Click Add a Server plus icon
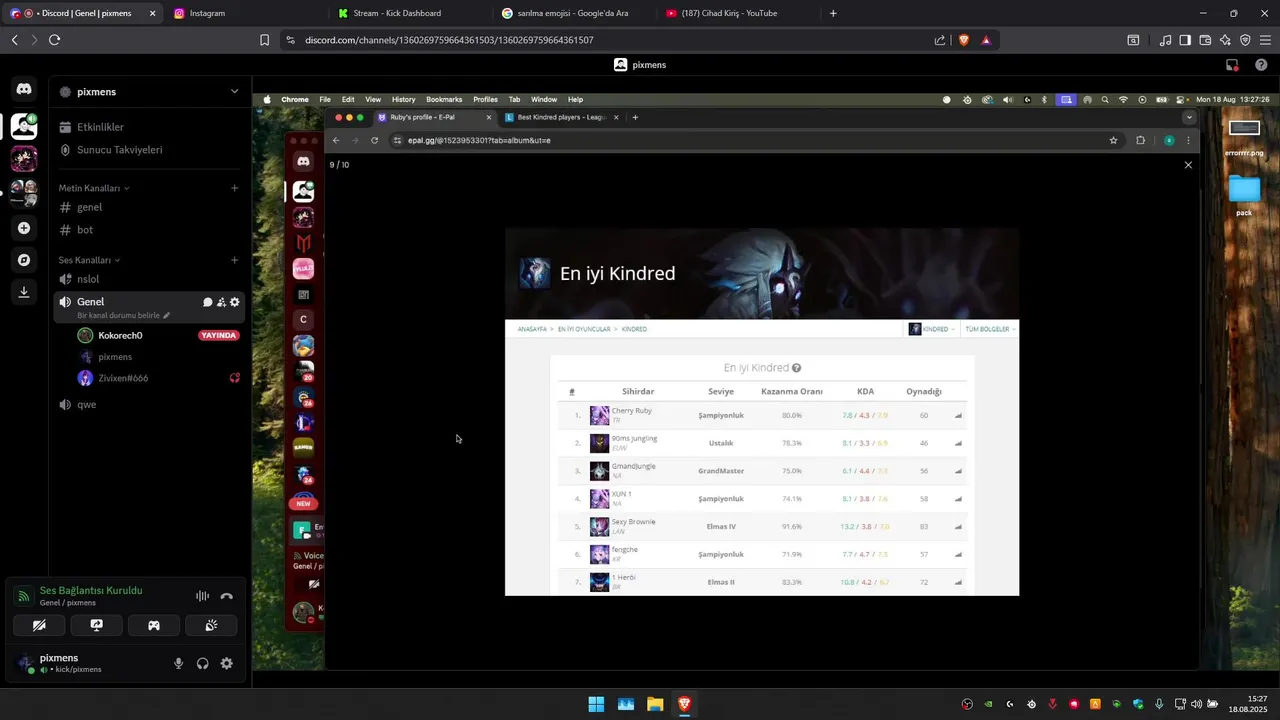The width and height of the screenshot is (1280, 720). (x=24, y=228)
